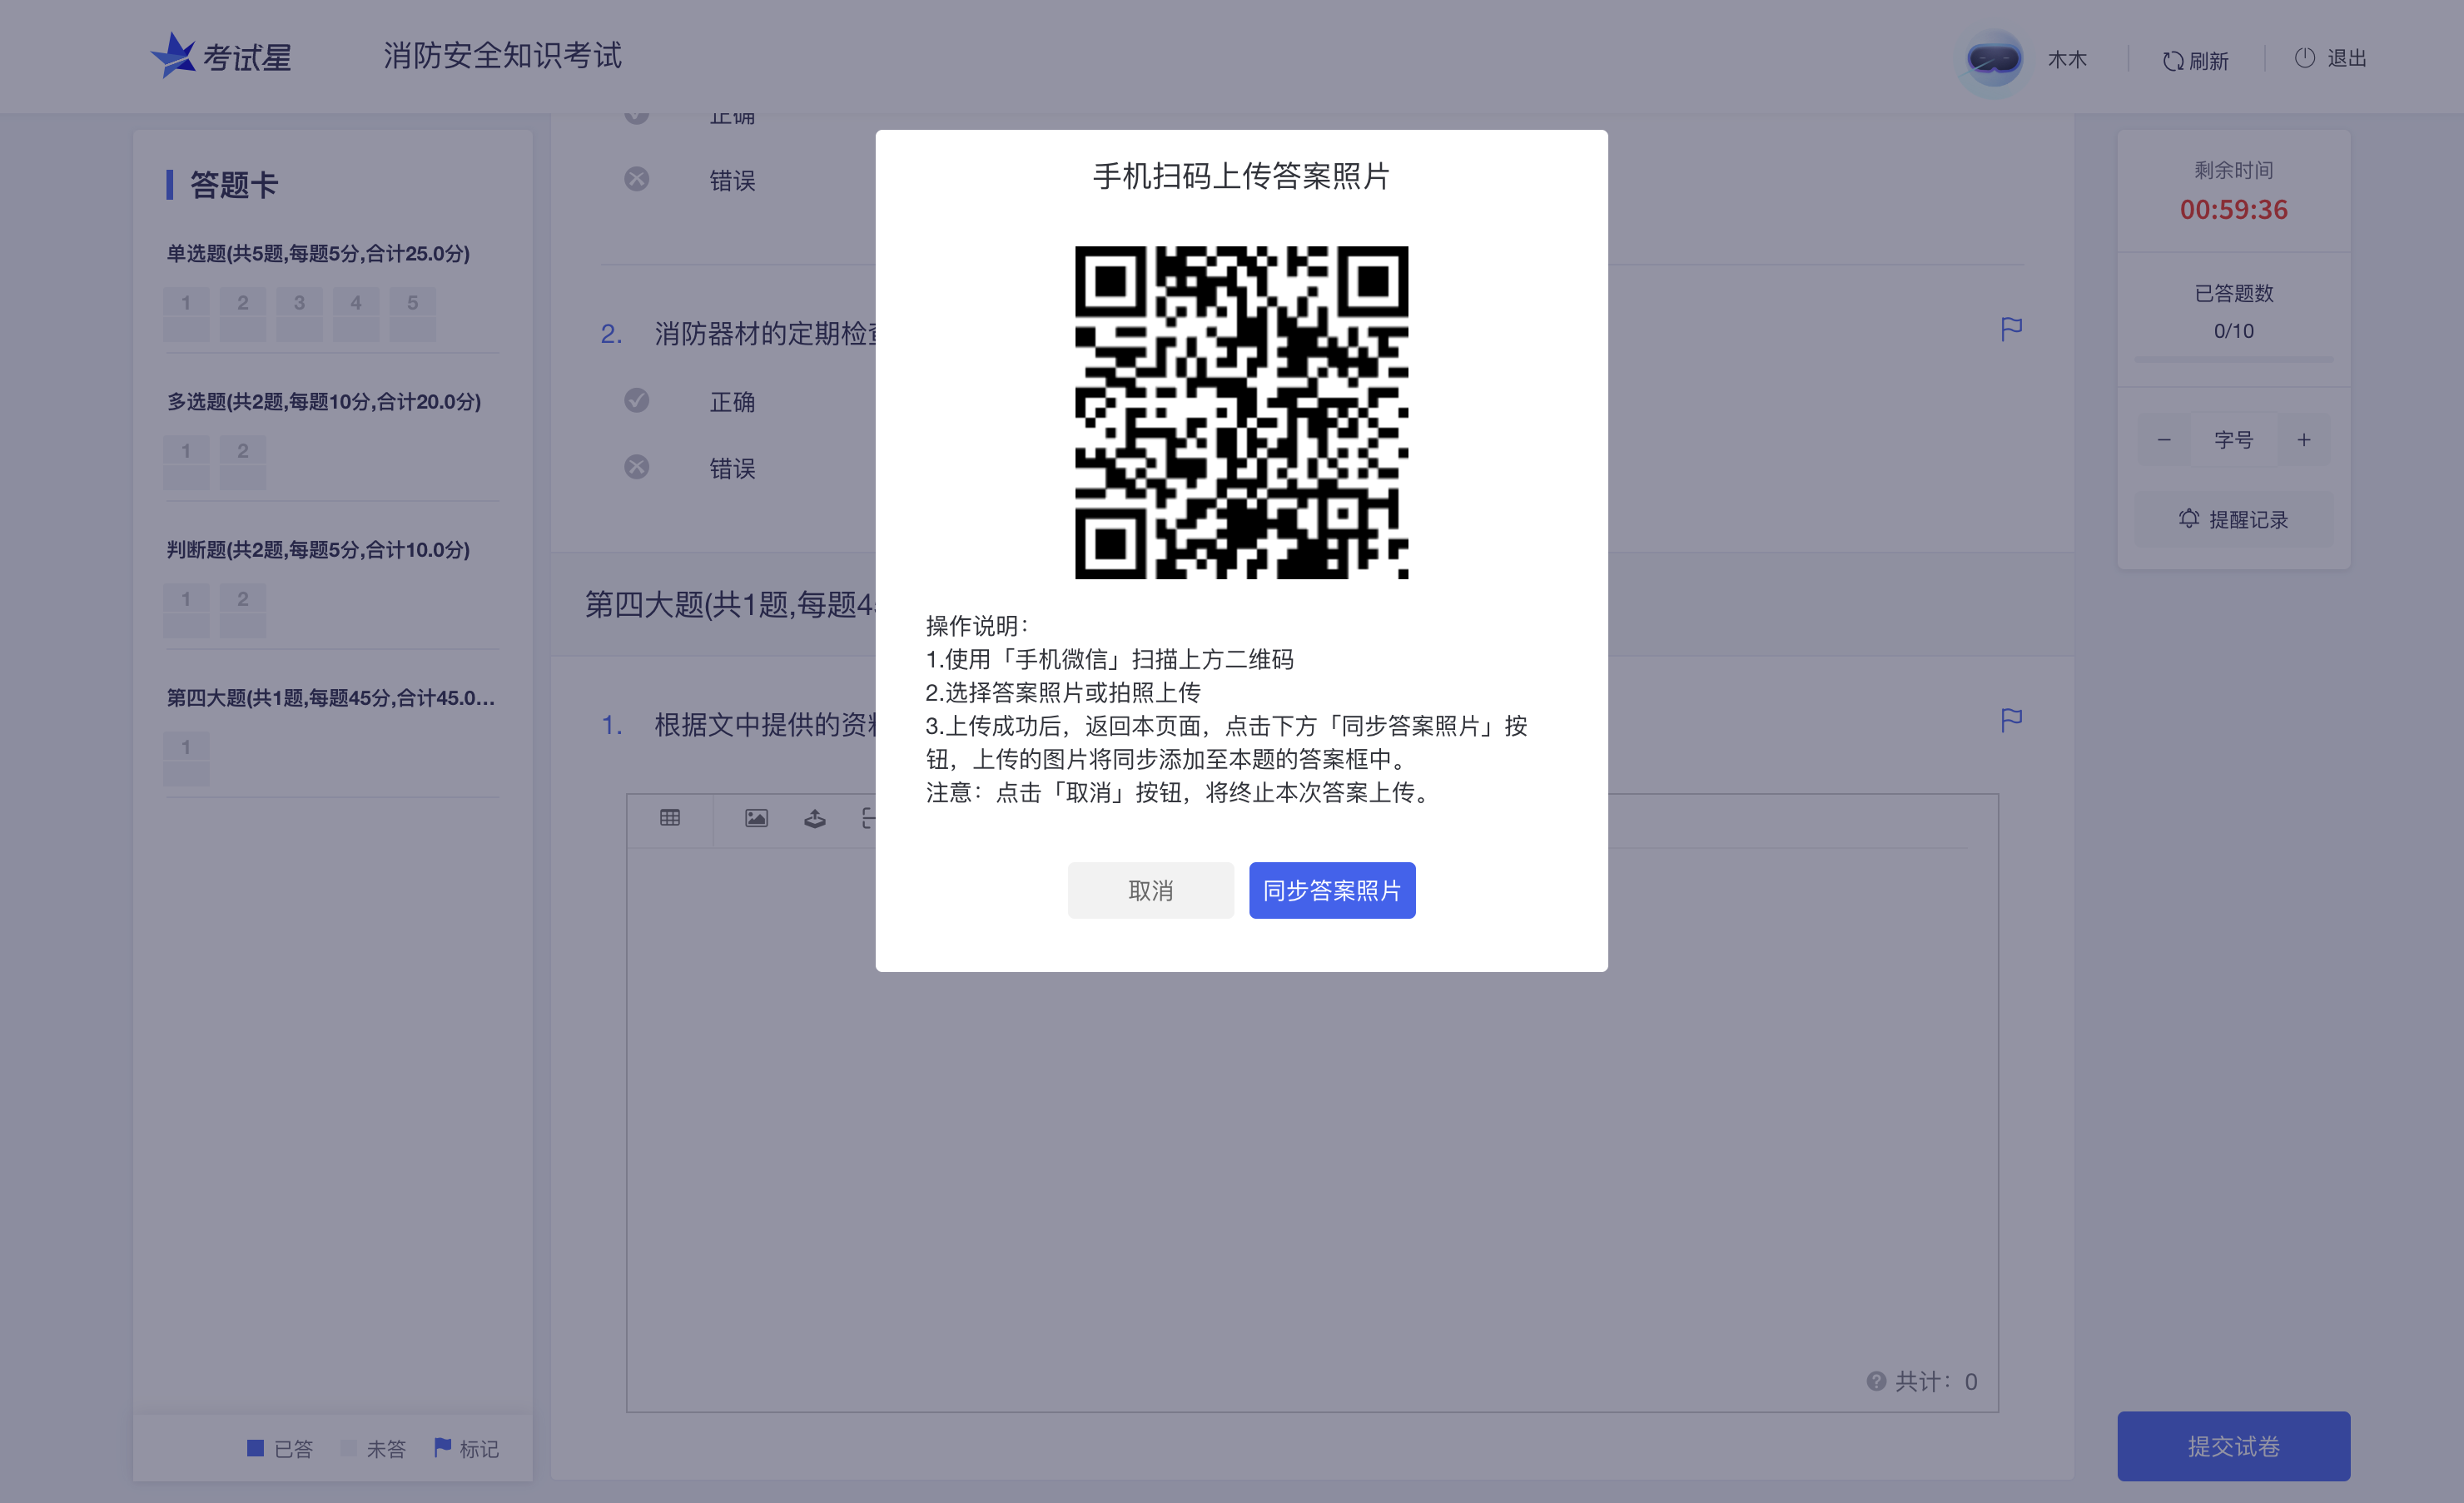Insert image icon in answer editor

coord(756,818)
